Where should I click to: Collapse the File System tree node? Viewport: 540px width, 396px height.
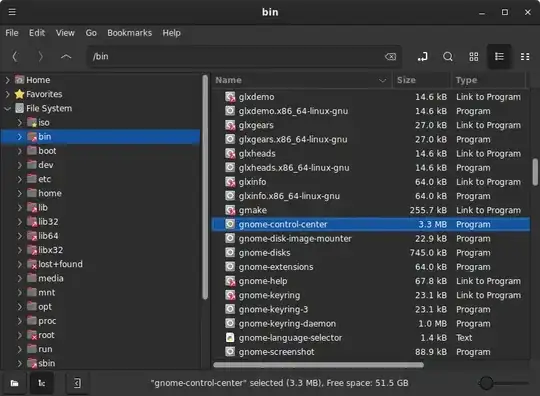coord(7,108)
